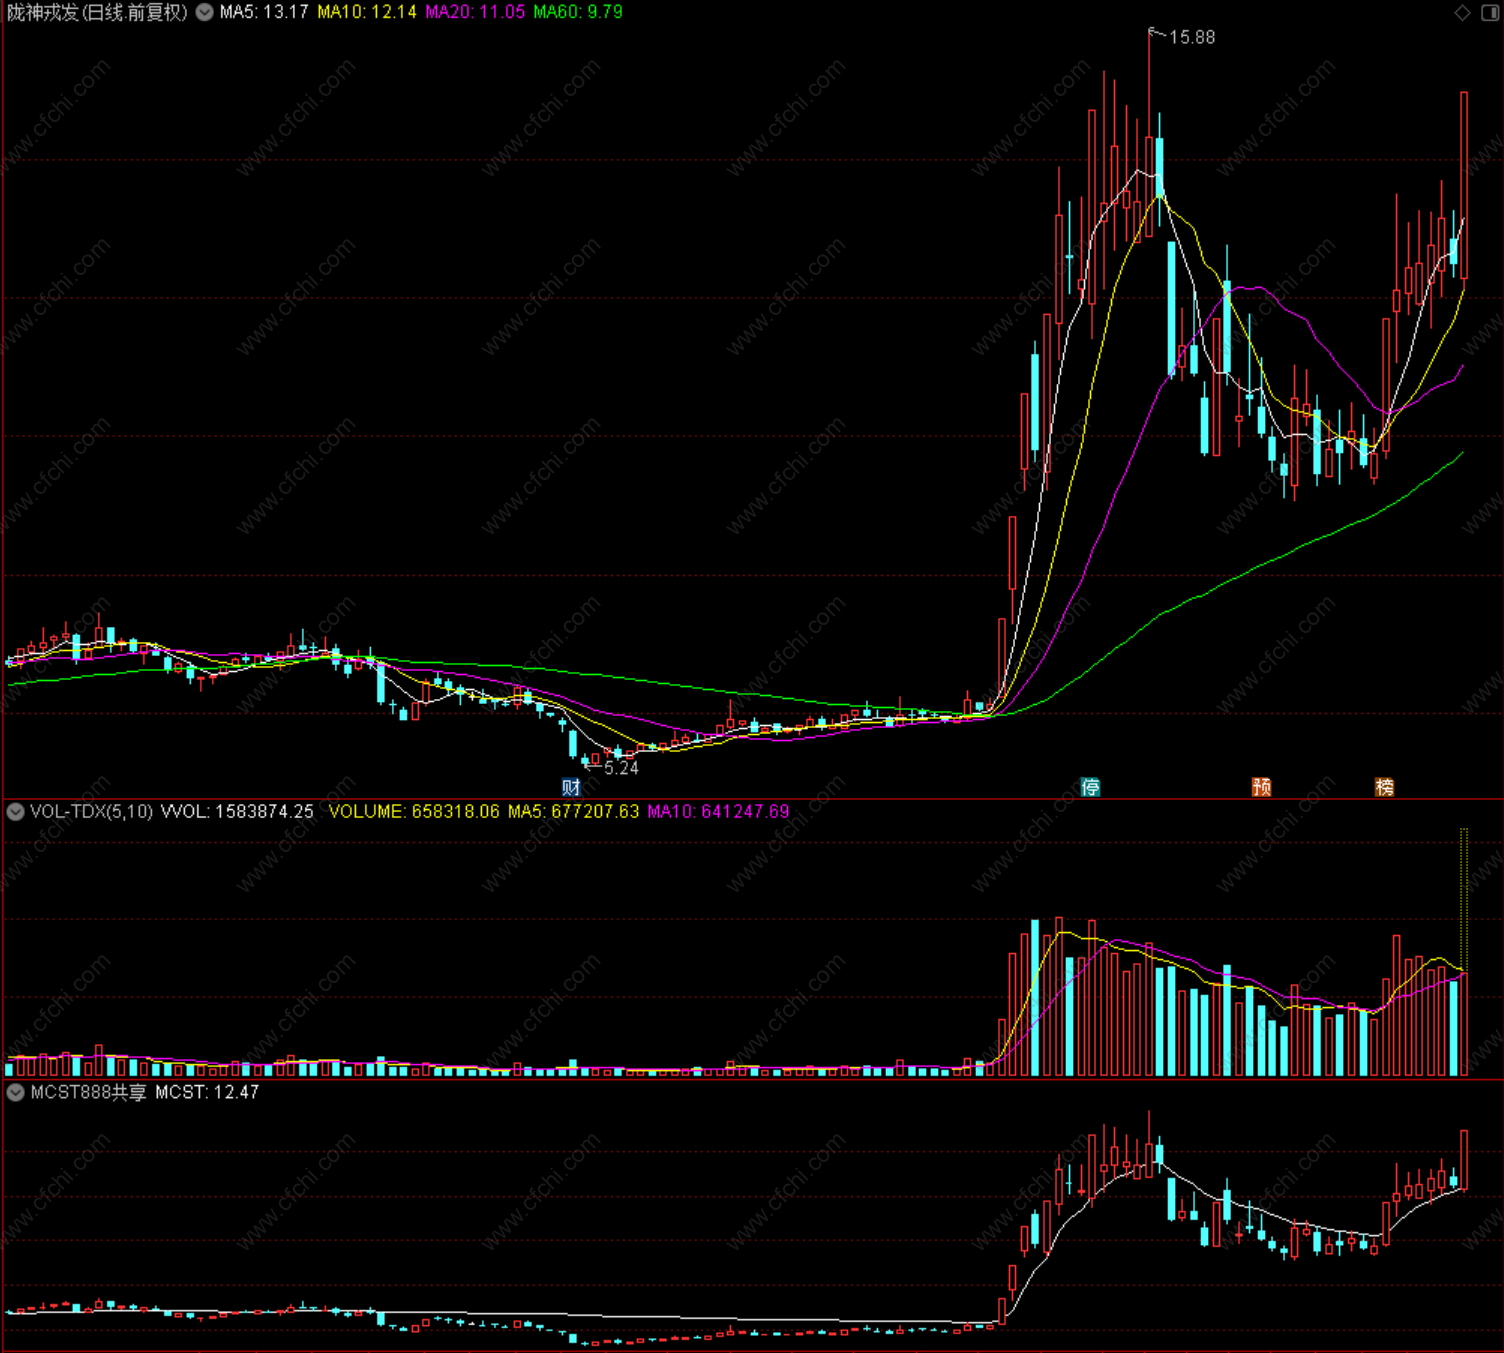
Task: Select the MA60: 9.79 green label
Action: pyautogui.click(x=578, y=12)
